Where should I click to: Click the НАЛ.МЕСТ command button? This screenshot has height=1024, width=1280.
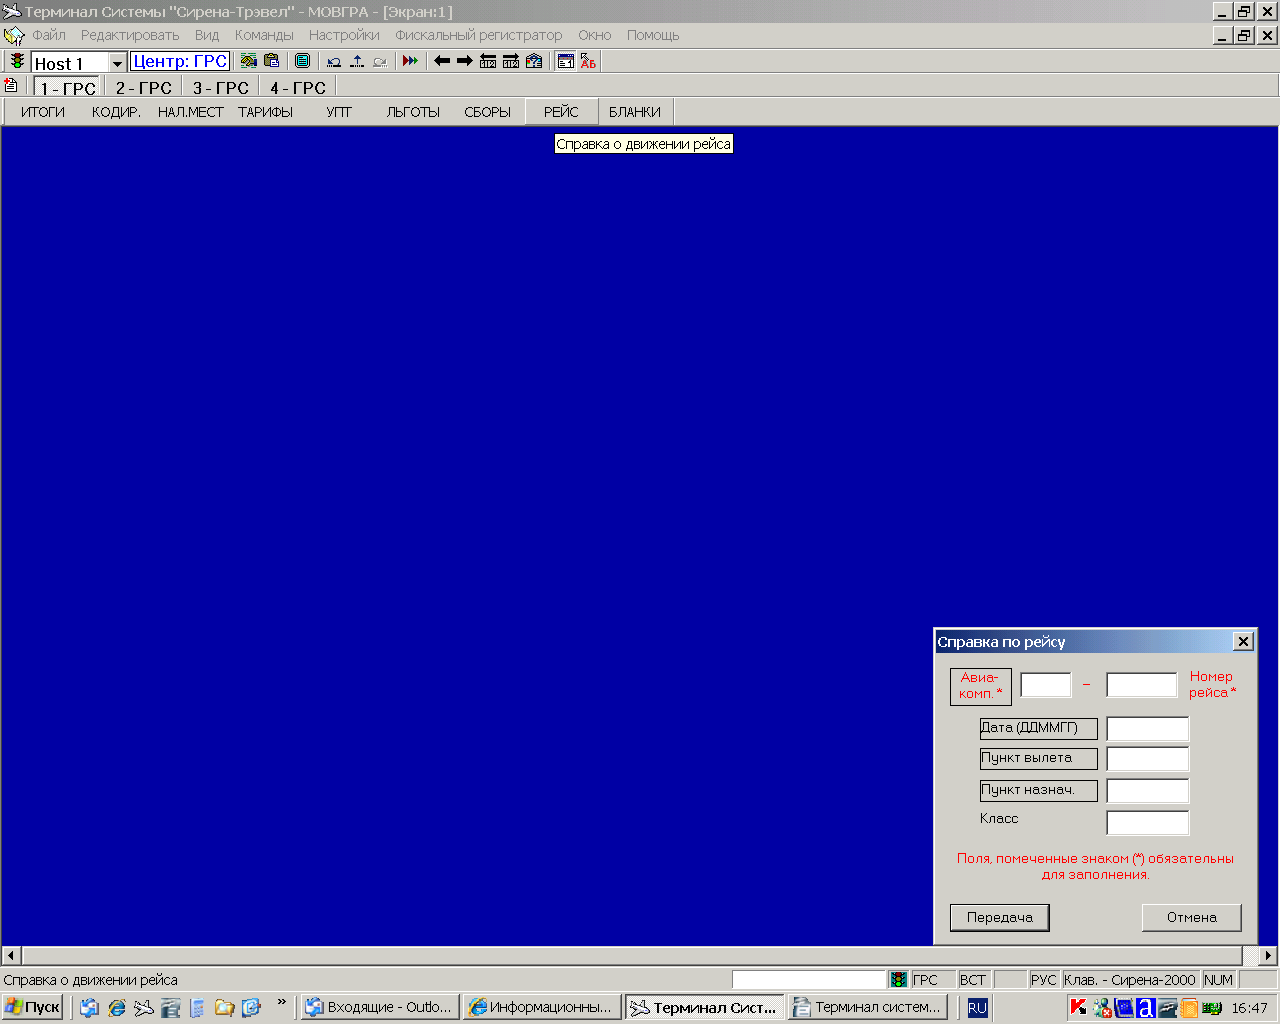(191, 112)
